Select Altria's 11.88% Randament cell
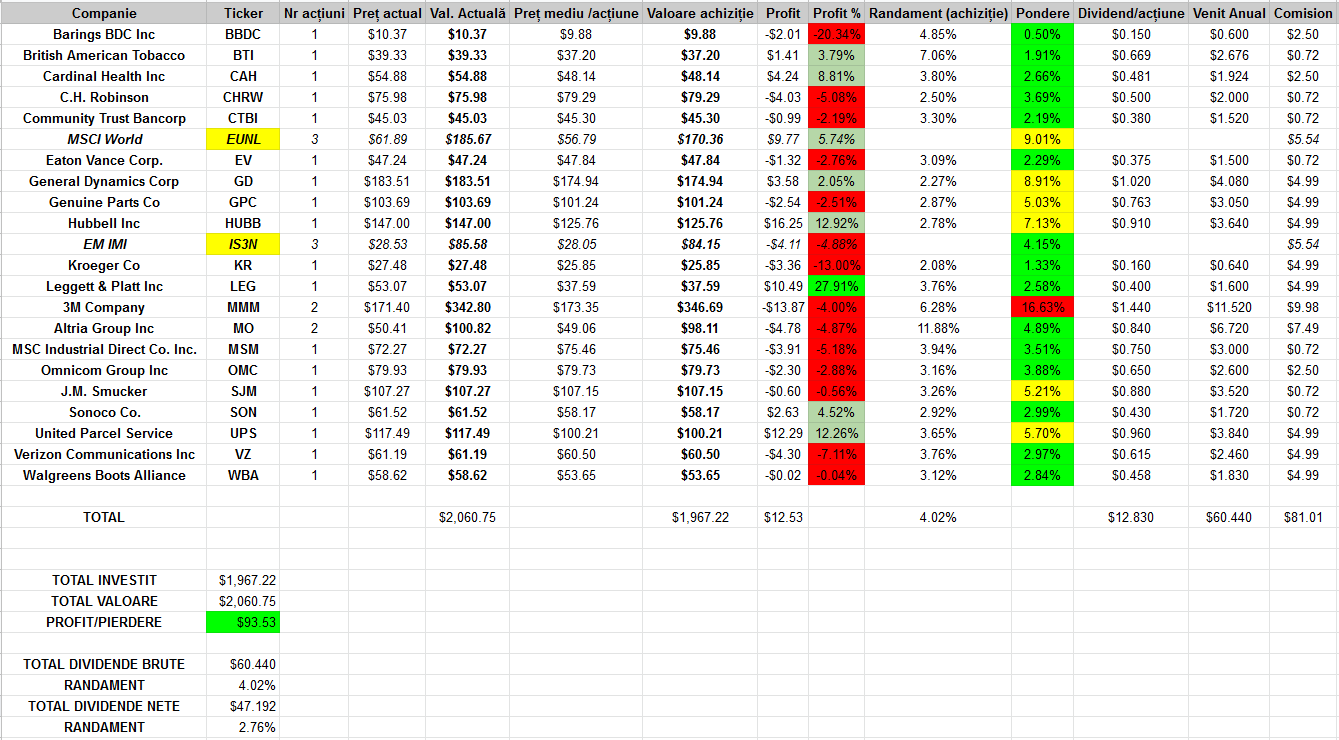The image size is (1339, 740). click(938, 328)
